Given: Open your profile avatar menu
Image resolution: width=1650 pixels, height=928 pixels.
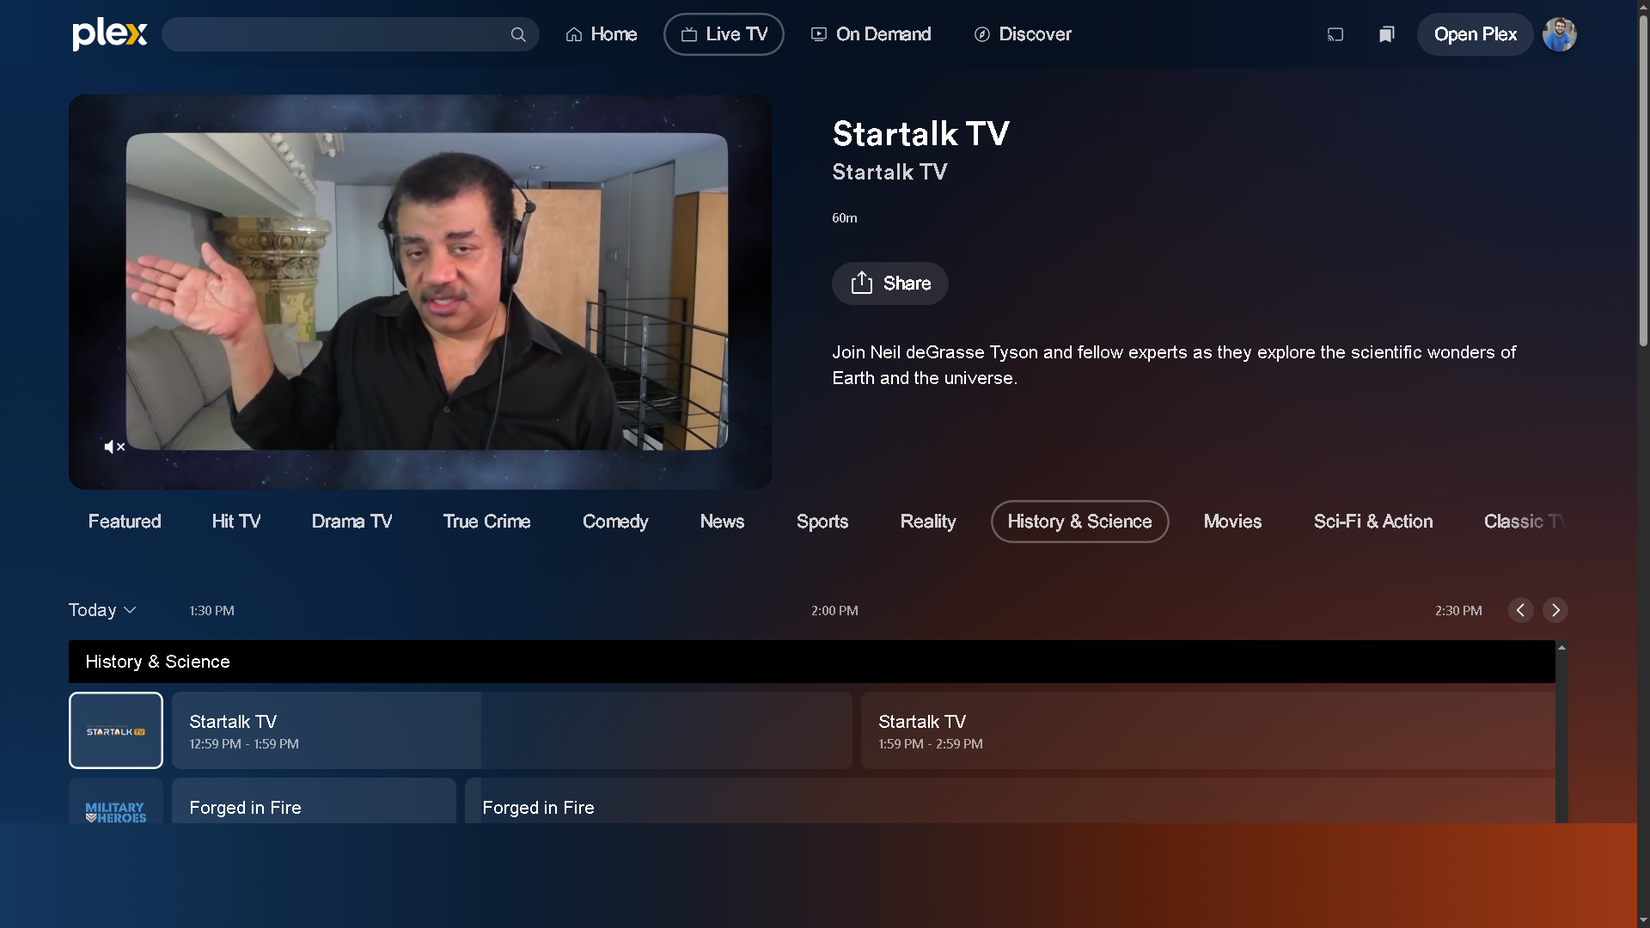Looking at the screenshot, I should point(1559,34).
